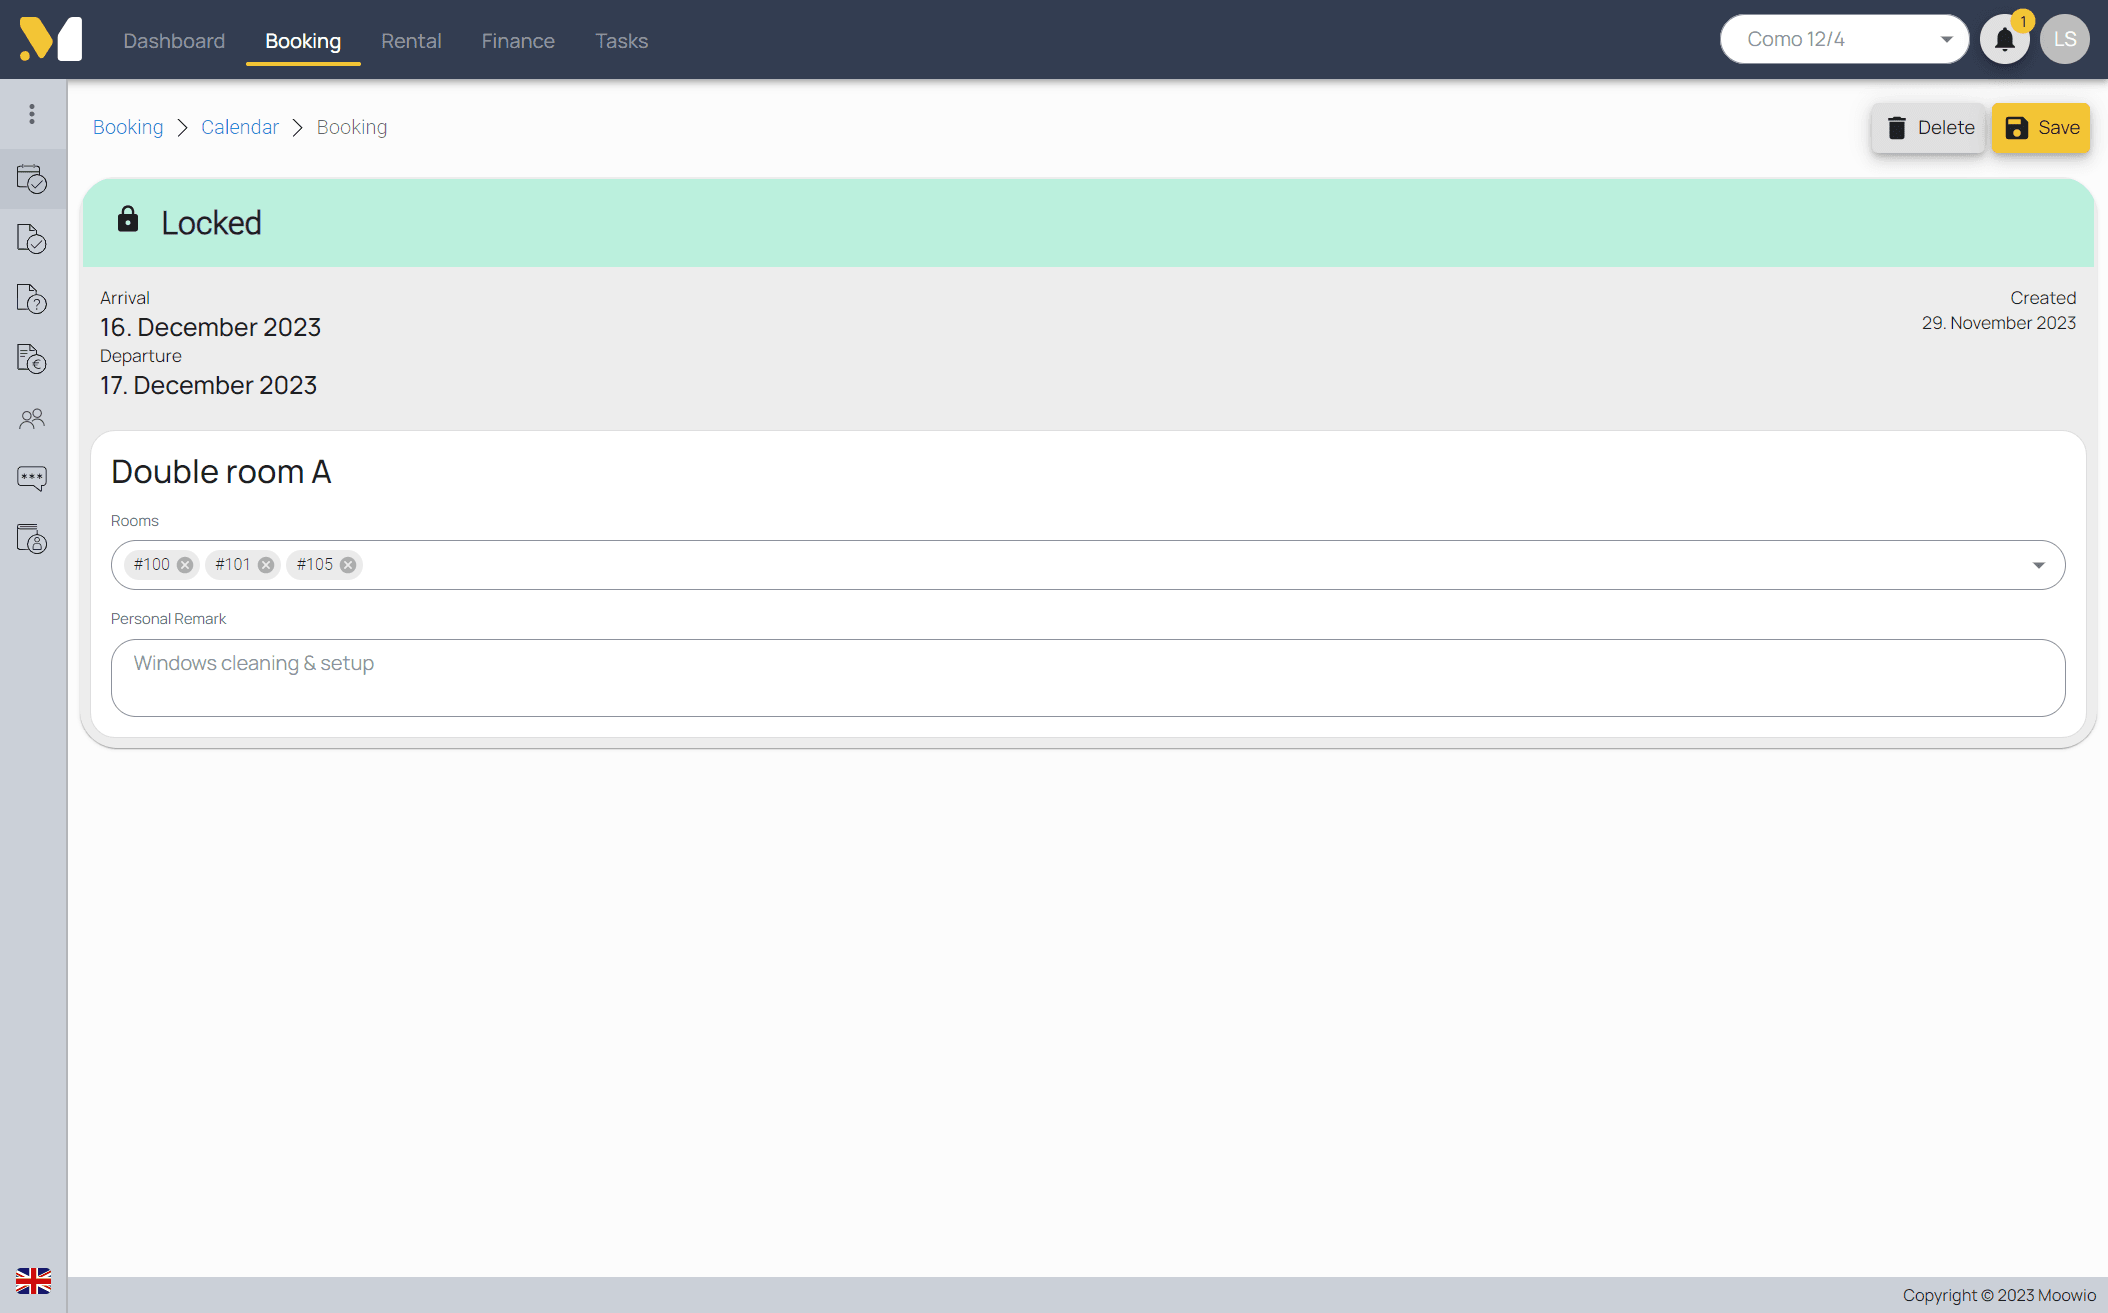Click into the Personal Remark field
The image size is (2108, 1313).
[1088, 678]
